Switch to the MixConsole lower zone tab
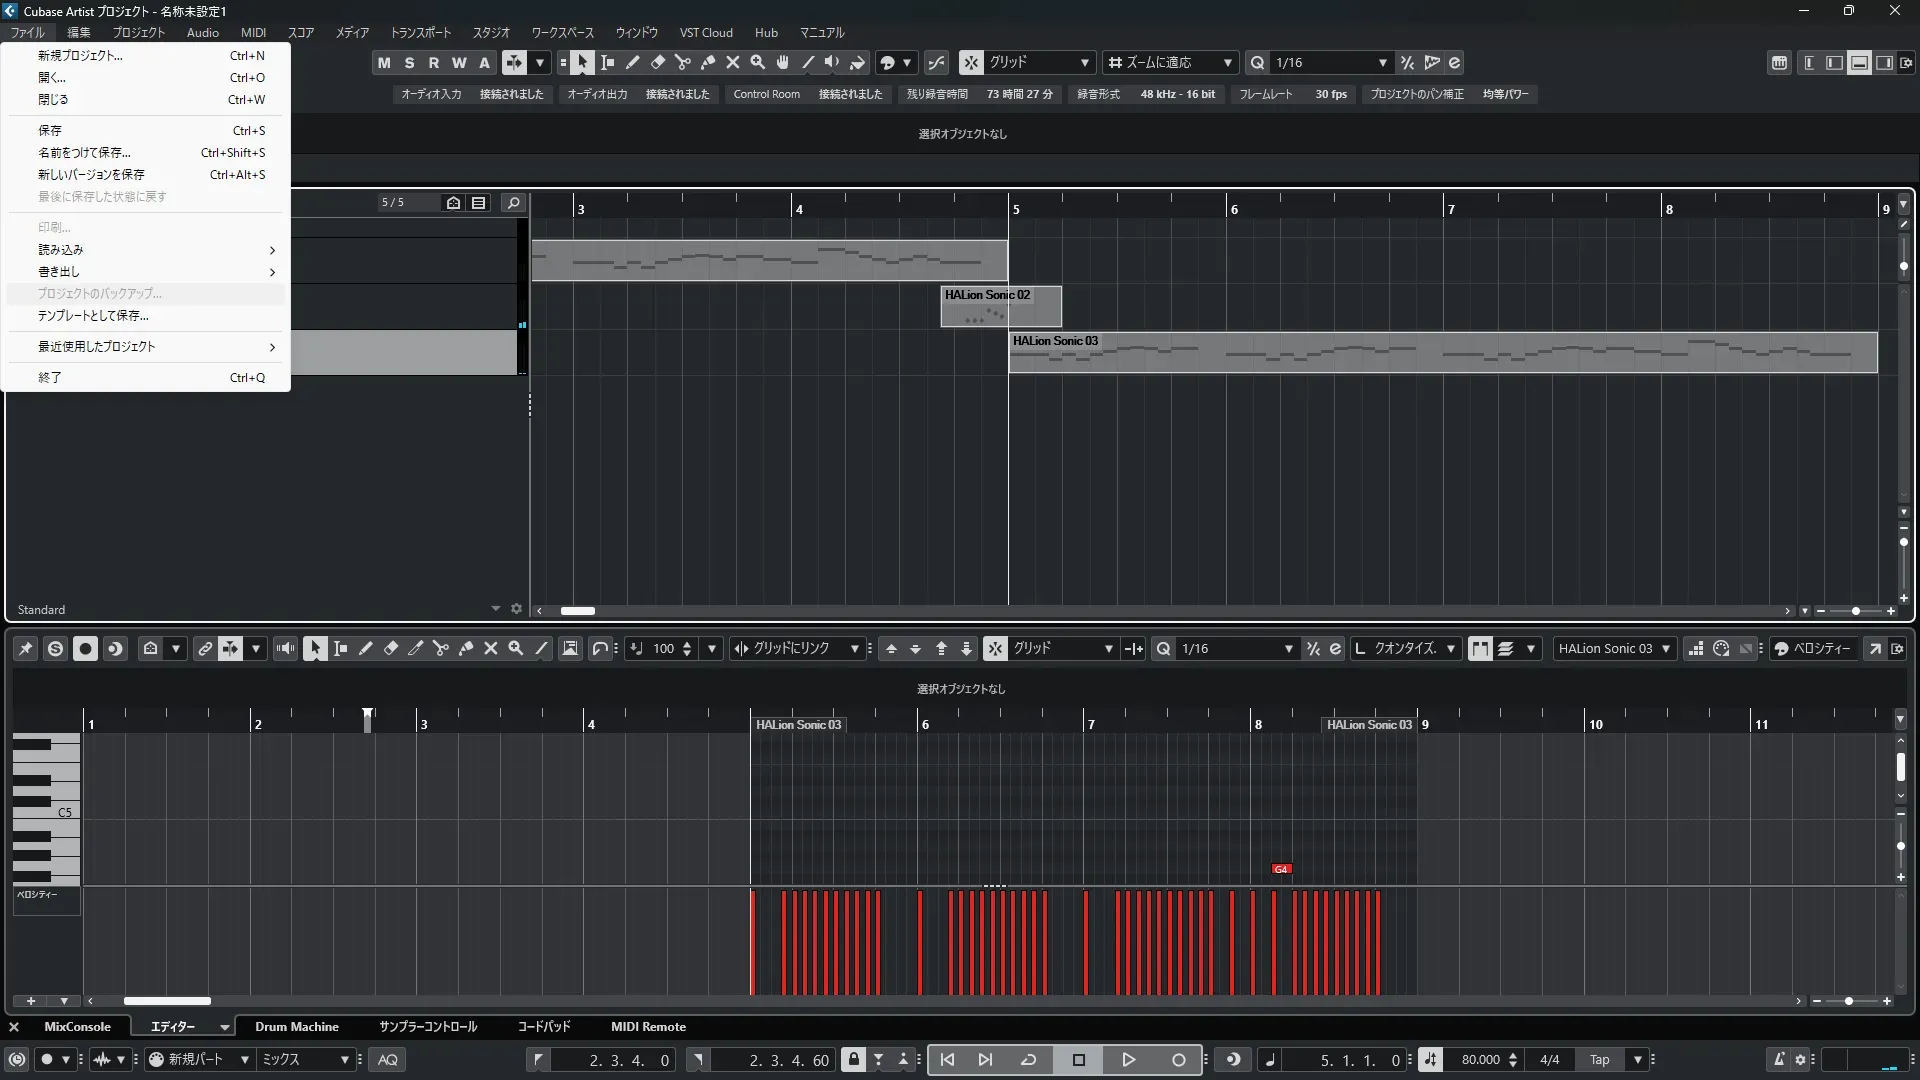This screenshot has height=1080, width=1920. pyautogui.click(x=77, y=1027)
